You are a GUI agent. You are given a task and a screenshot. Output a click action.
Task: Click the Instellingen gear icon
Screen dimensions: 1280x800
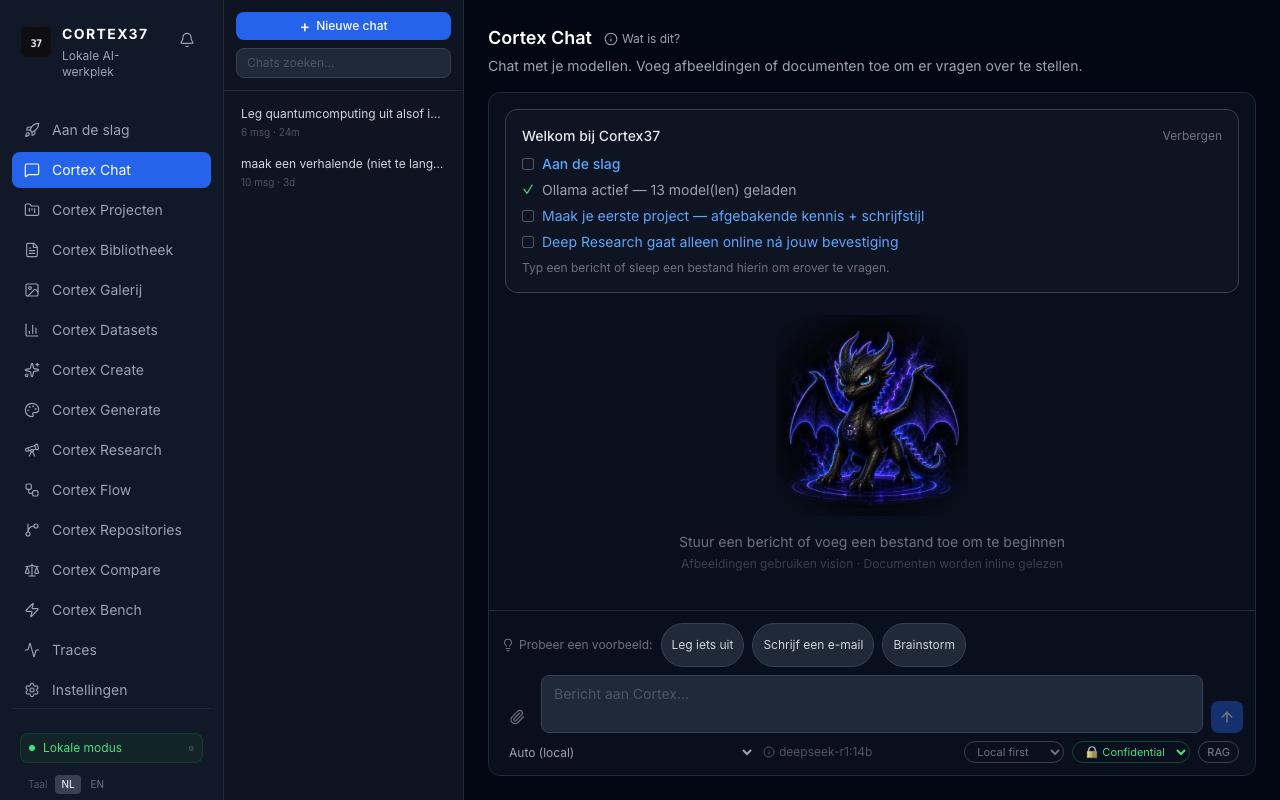(x=32, y=690)
